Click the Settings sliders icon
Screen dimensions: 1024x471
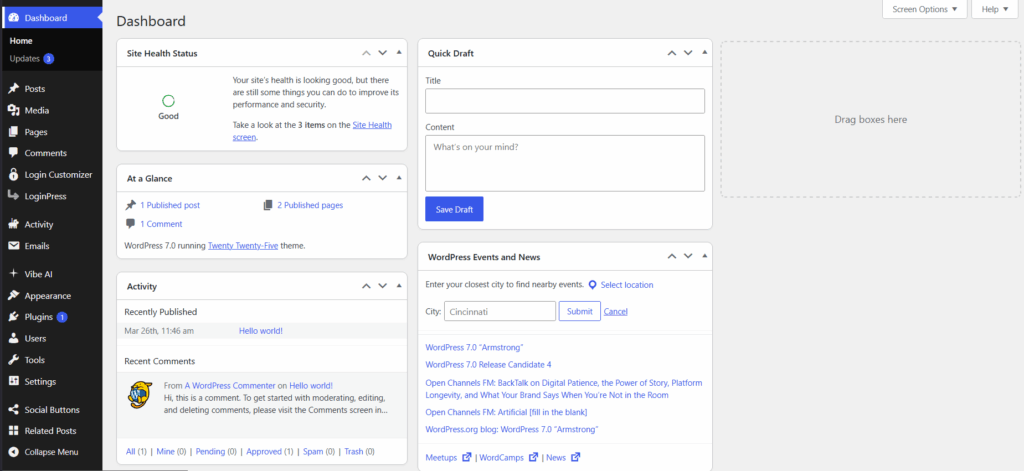13,382
